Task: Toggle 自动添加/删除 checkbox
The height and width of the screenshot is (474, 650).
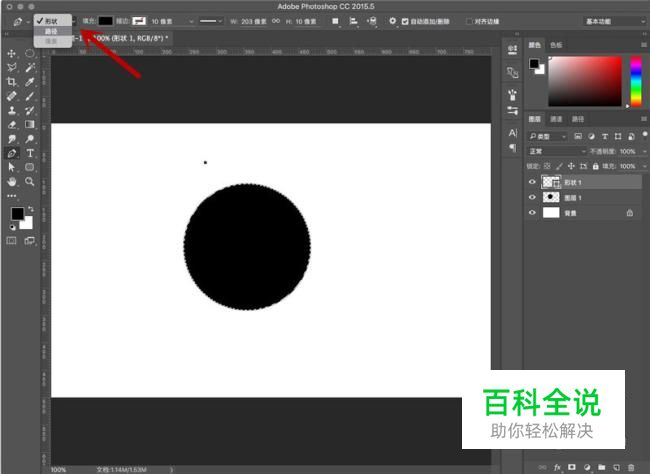Action: pyautogui.click(x=405, y=20)
